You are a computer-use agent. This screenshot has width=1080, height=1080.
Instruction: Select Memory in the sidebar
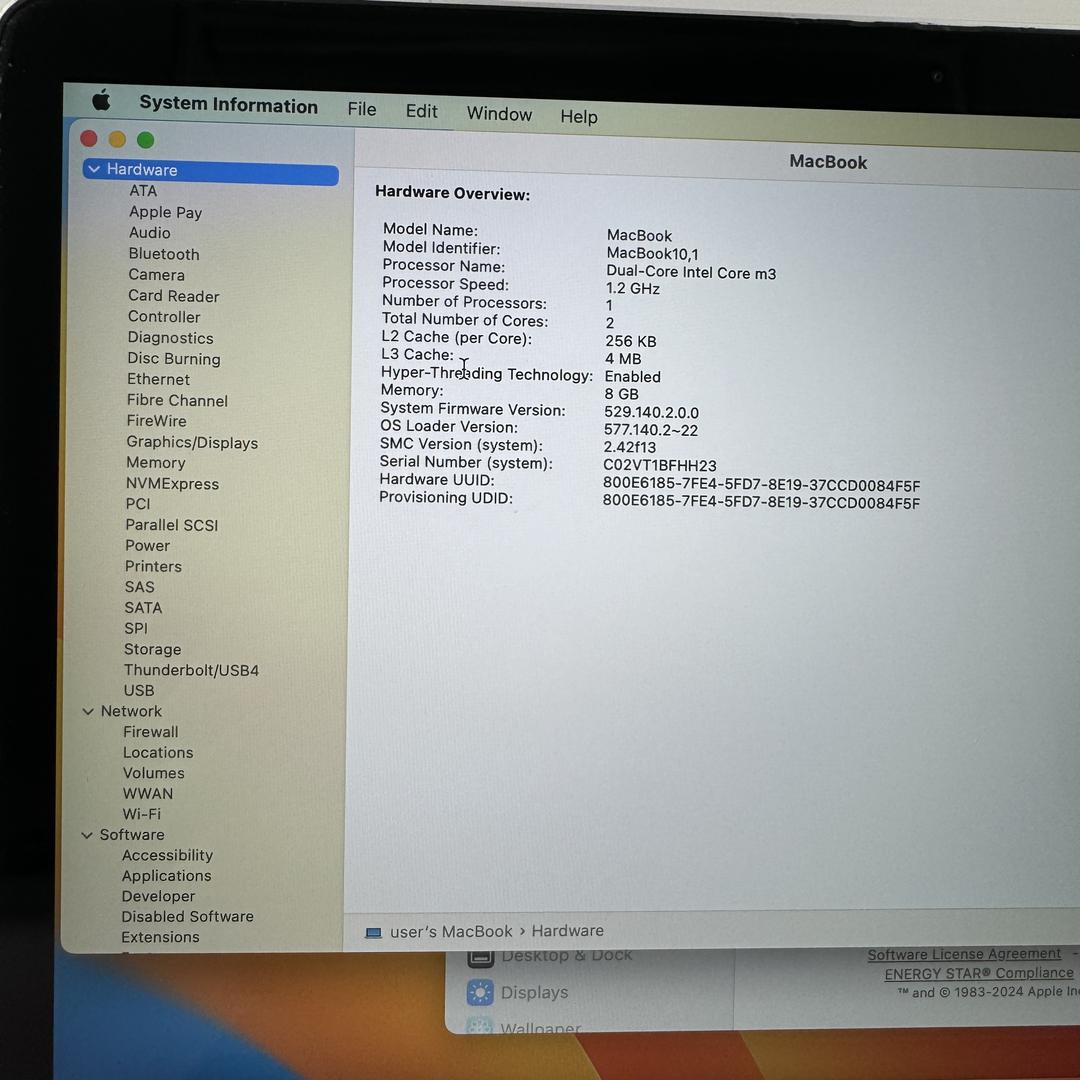pyautogui.click(x=156, y=463)
